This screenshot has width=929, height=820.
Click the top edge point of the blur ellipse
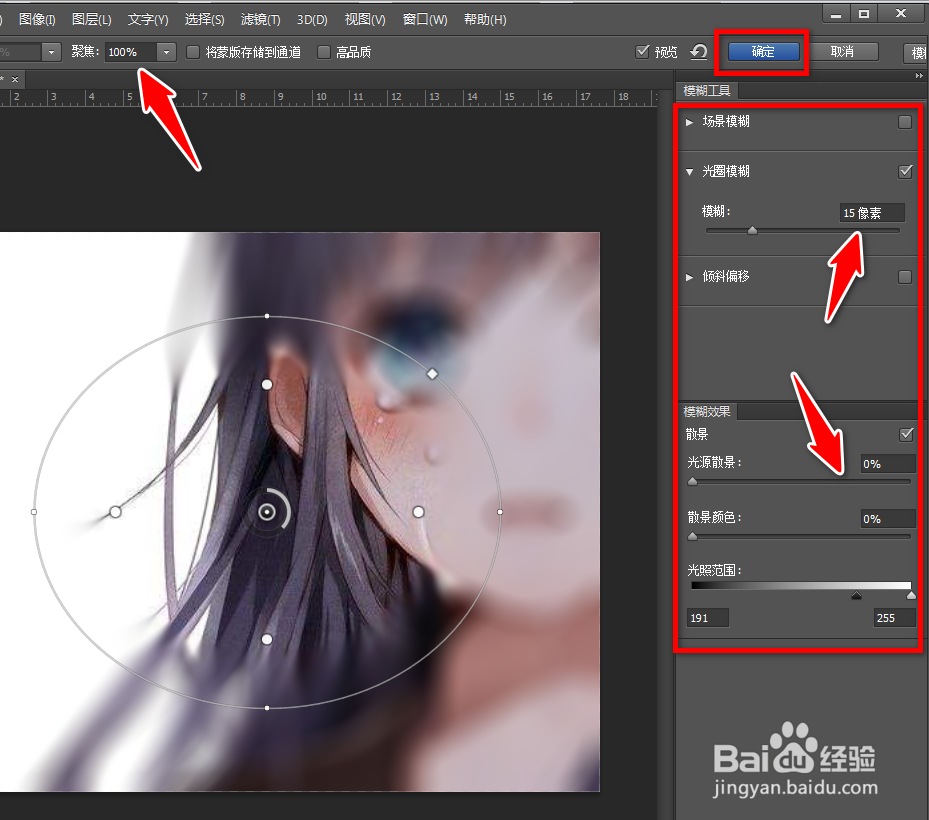(267, 316)
